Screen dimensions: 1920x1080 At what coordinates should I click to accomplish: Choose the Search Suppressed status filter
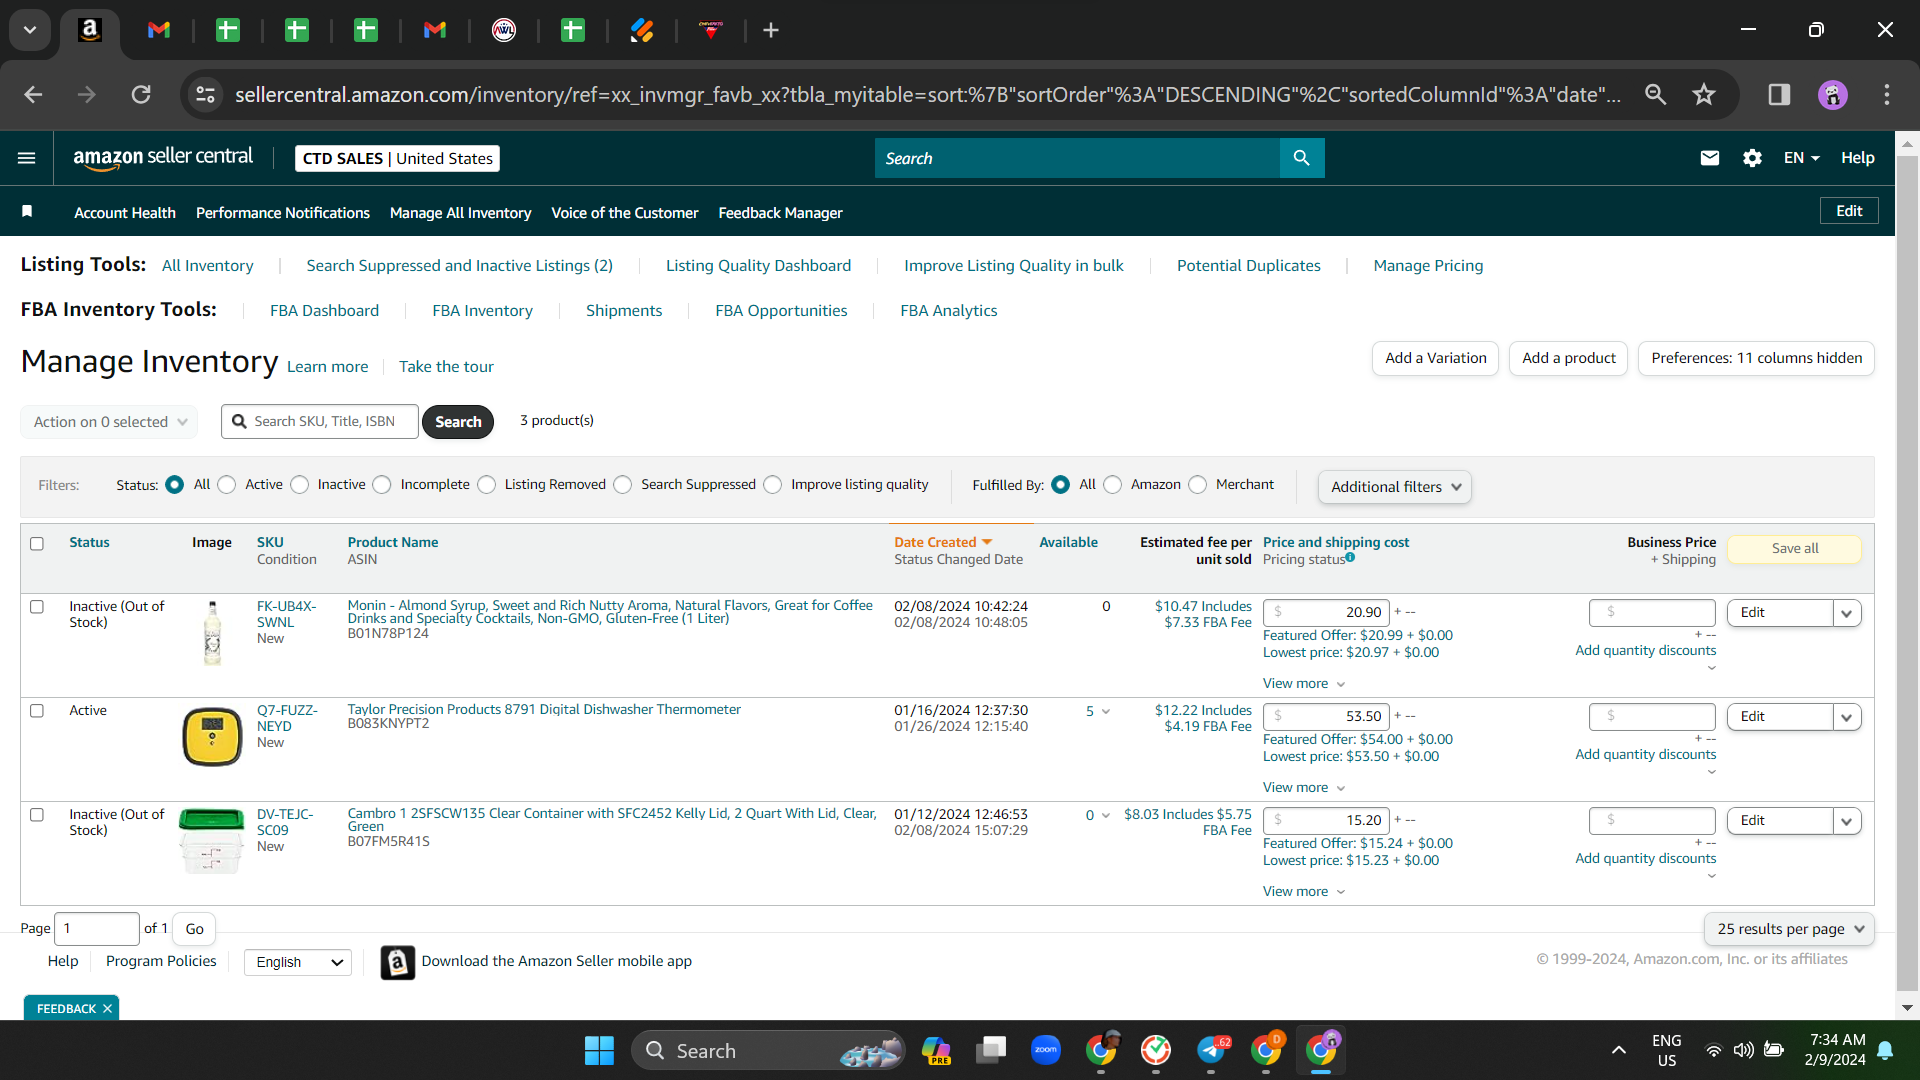(623, 485)
